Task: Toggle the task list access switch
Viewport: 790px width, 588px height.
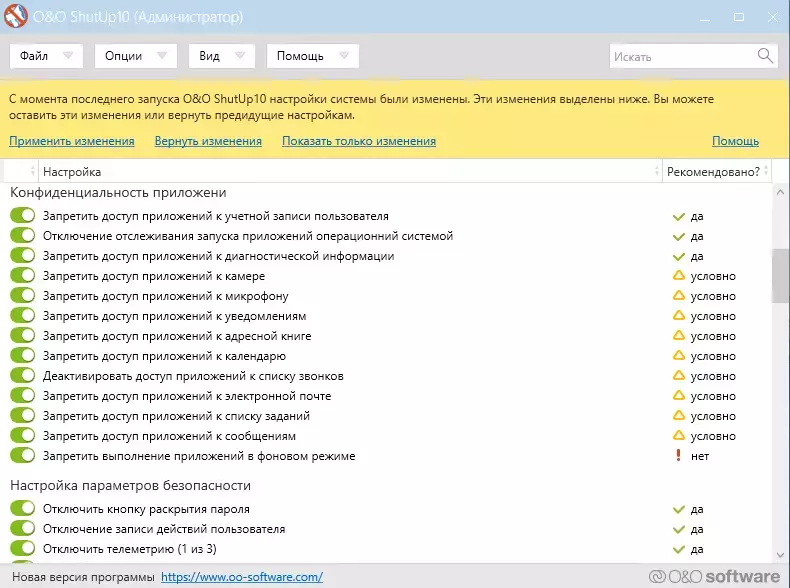Action: point(22,415)
